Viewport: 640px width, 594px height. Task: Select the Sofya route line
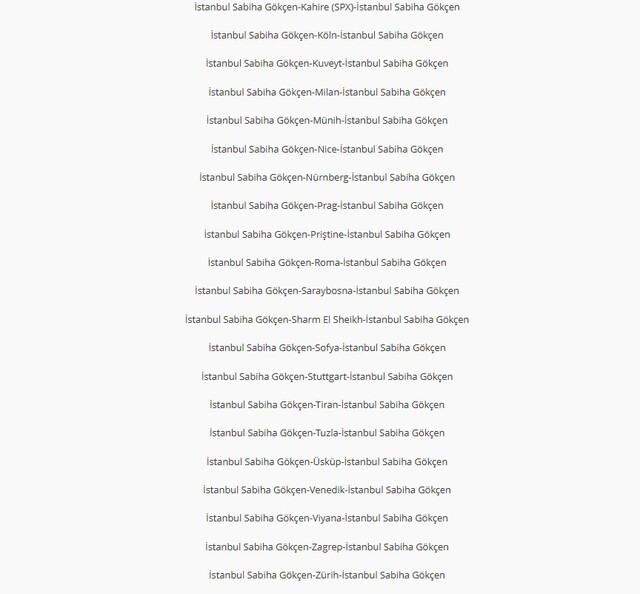pyautogui.click(x=327, y=348)
